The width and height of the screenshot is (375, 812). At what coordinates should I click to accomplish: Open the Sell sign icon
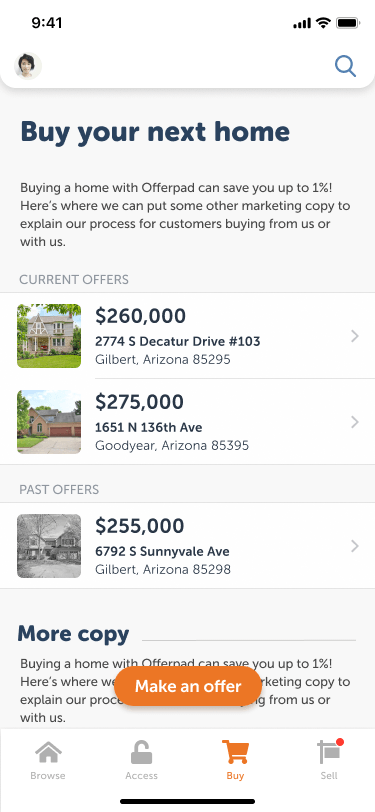[x=328, y=752]
